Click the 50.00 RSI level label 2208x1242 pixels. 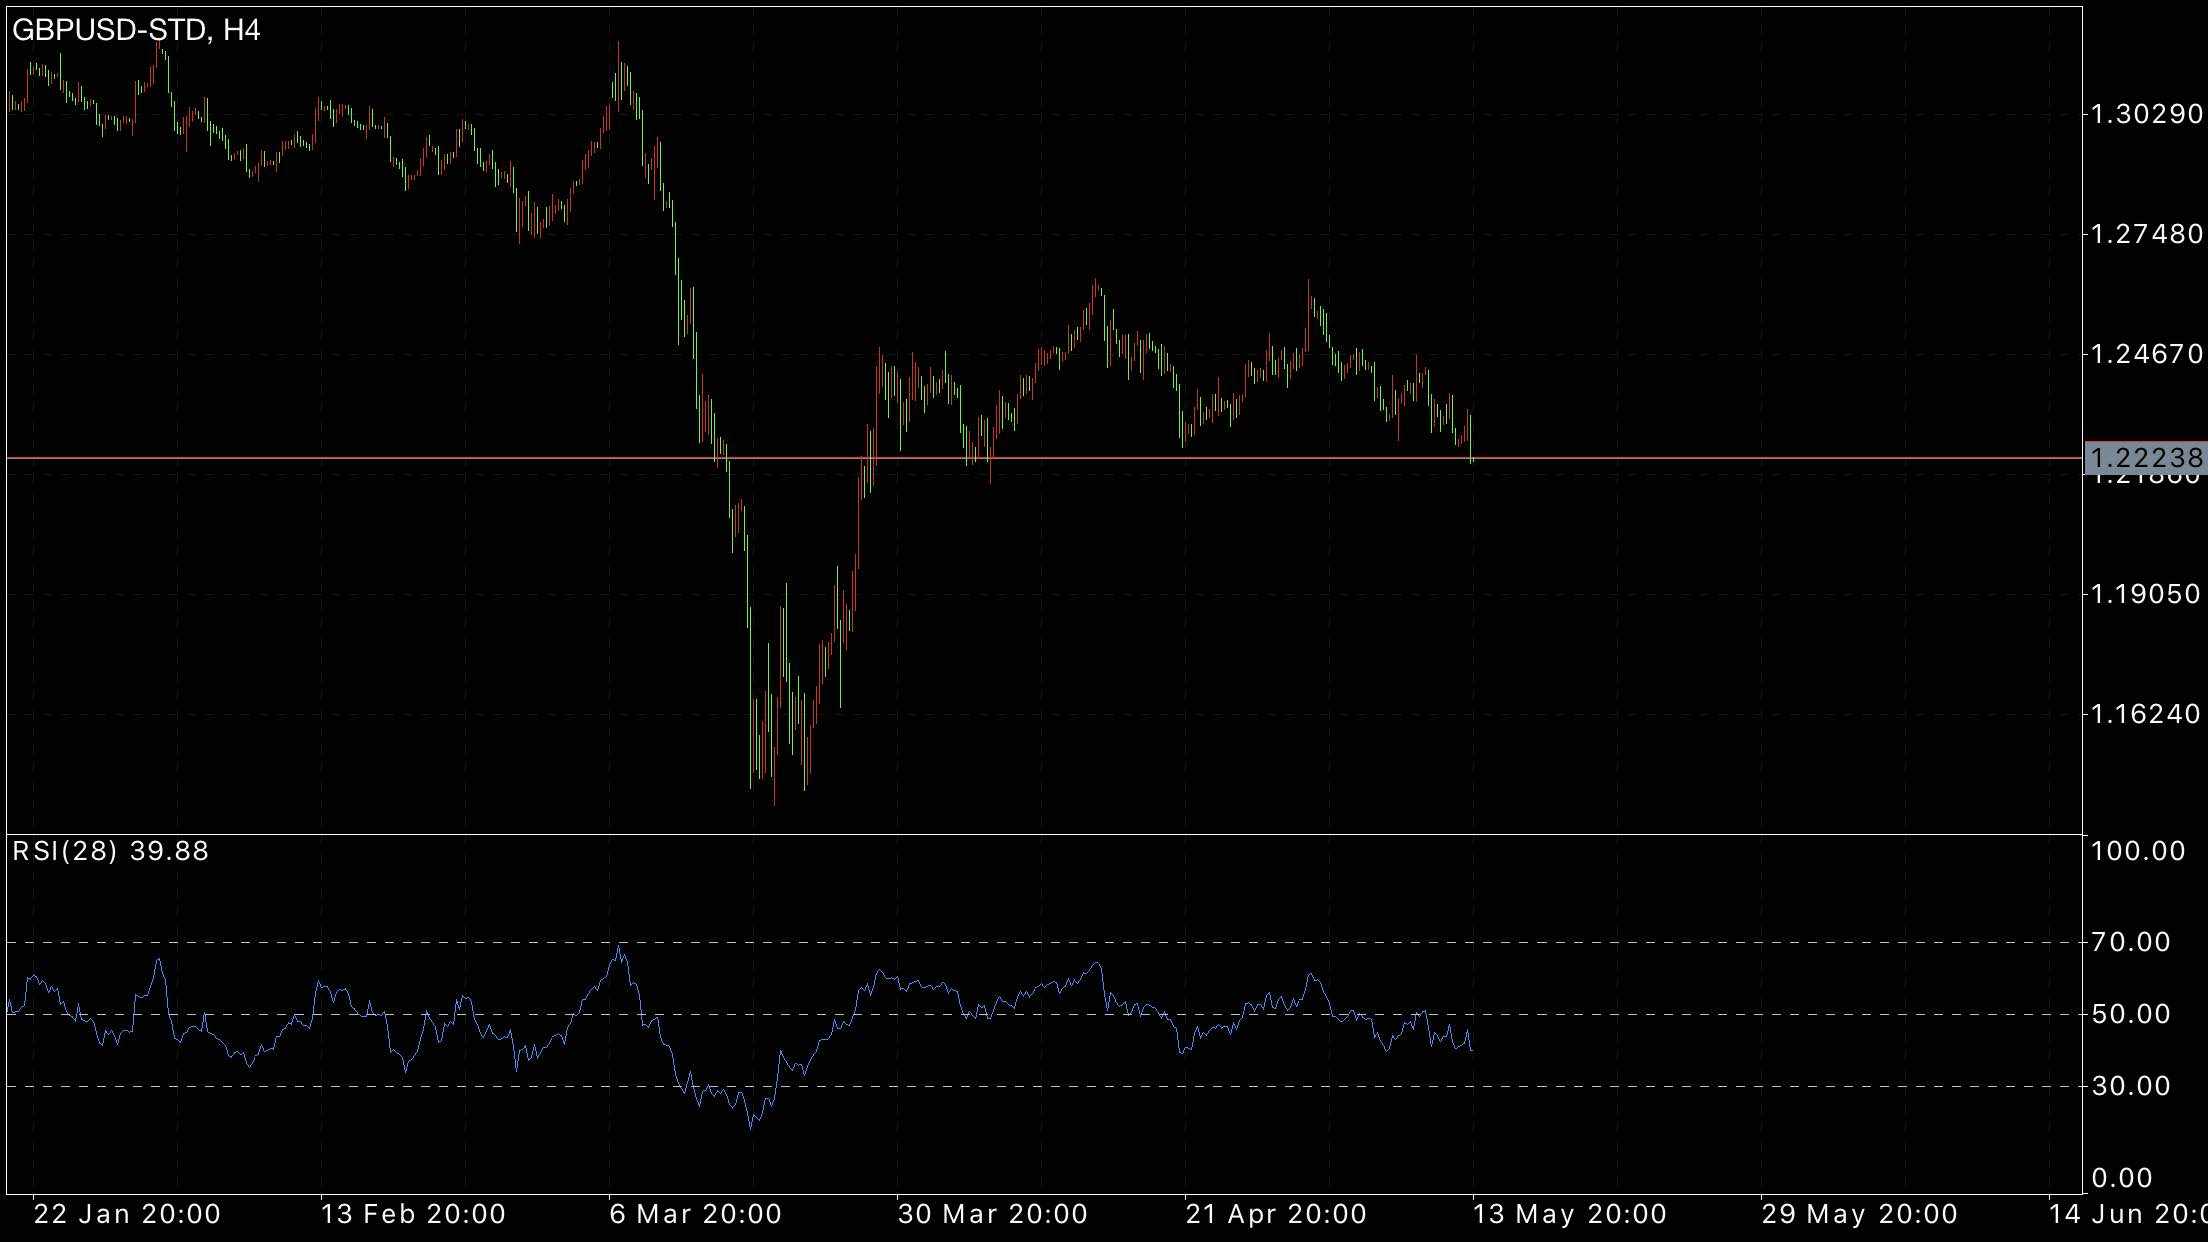coord(2130,1014)
